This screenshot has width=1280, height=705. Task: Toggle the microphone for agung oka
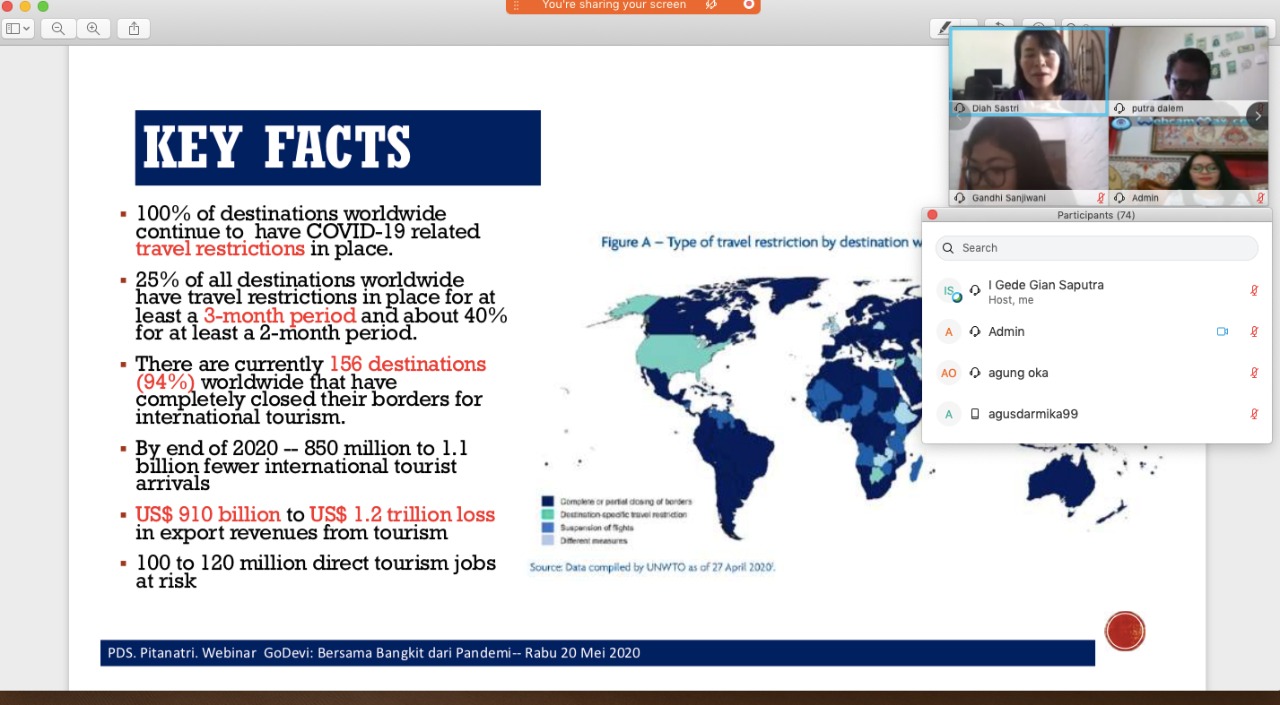[x=1254, y=373]
